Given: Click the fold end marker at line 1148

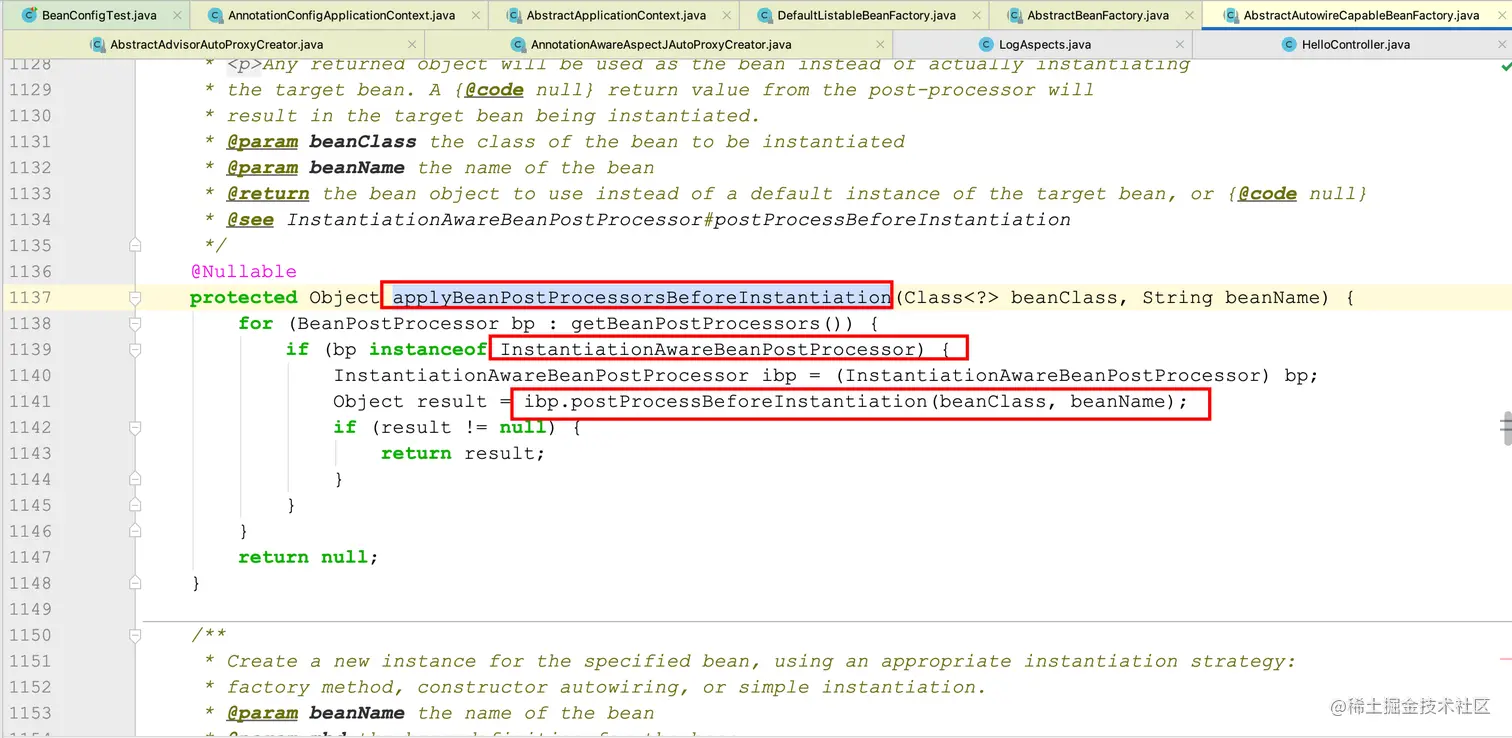Looking at the screenshot, I should [135, 583].
